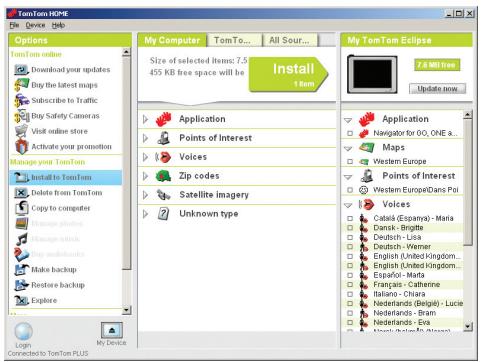
Task: Click the Visit online store link text
Action: [x=60, y=131]
